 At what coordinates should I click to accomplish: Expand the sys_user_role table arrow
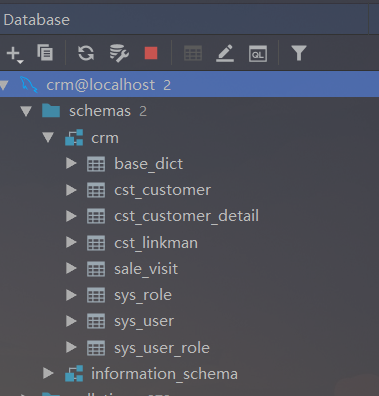coord(71,347)
